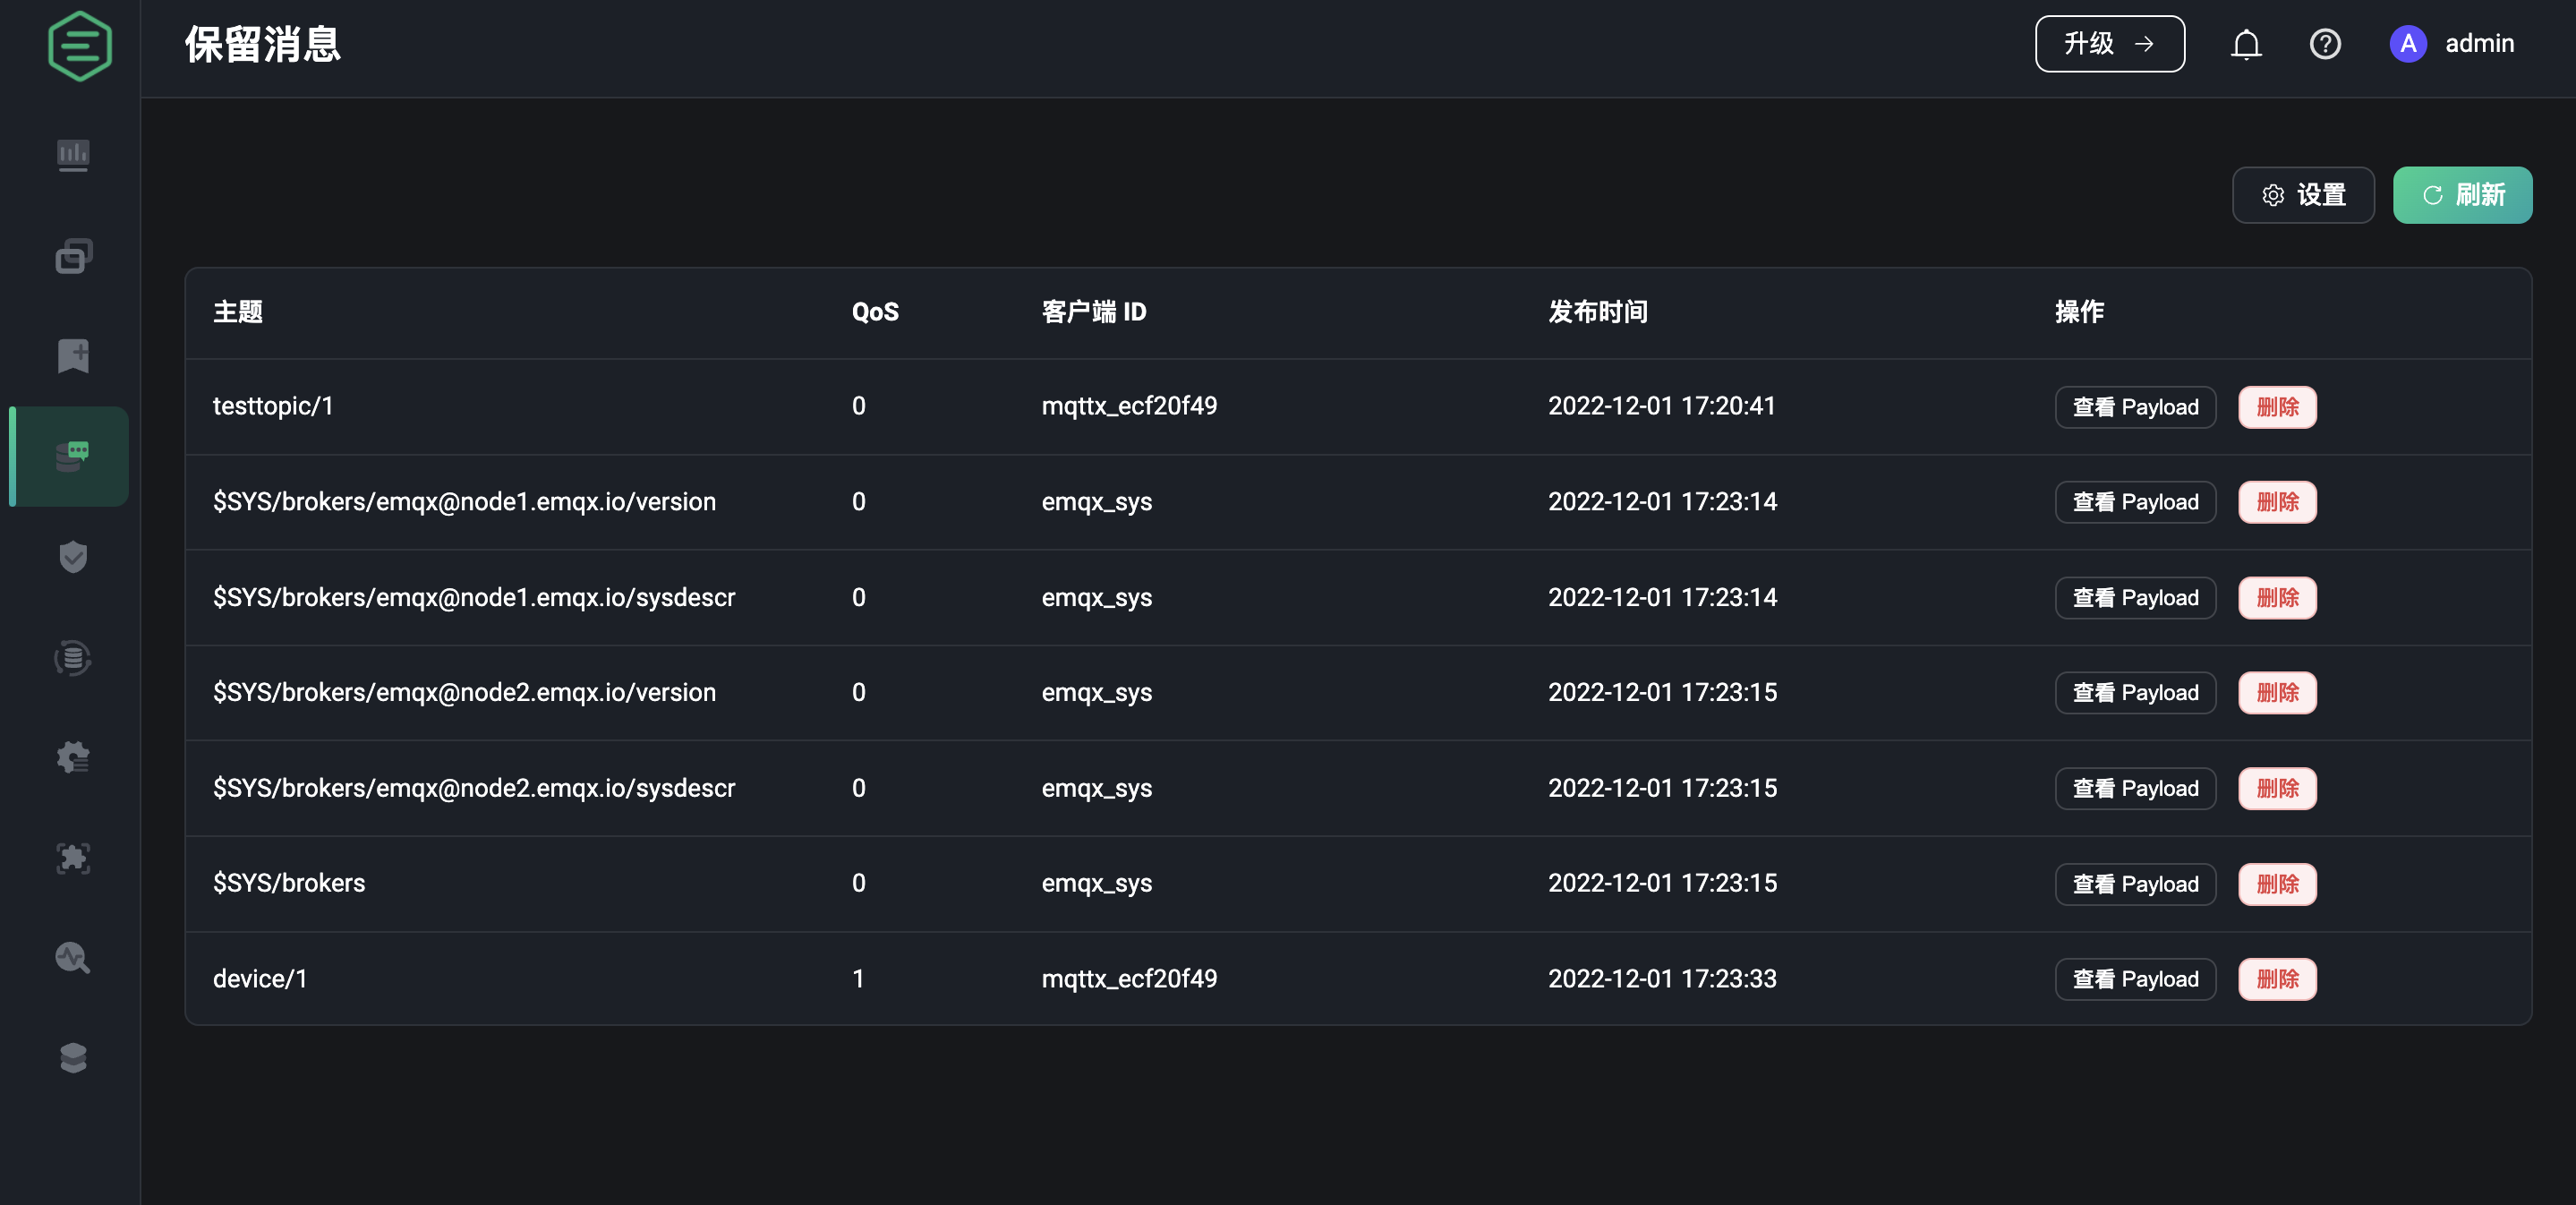This screenshot has width=2576, height=1205.
Task: Click client ID mqttx_ecf20f49 in device/1 row
Action: pyautogui.click(x=1129, y=979)
